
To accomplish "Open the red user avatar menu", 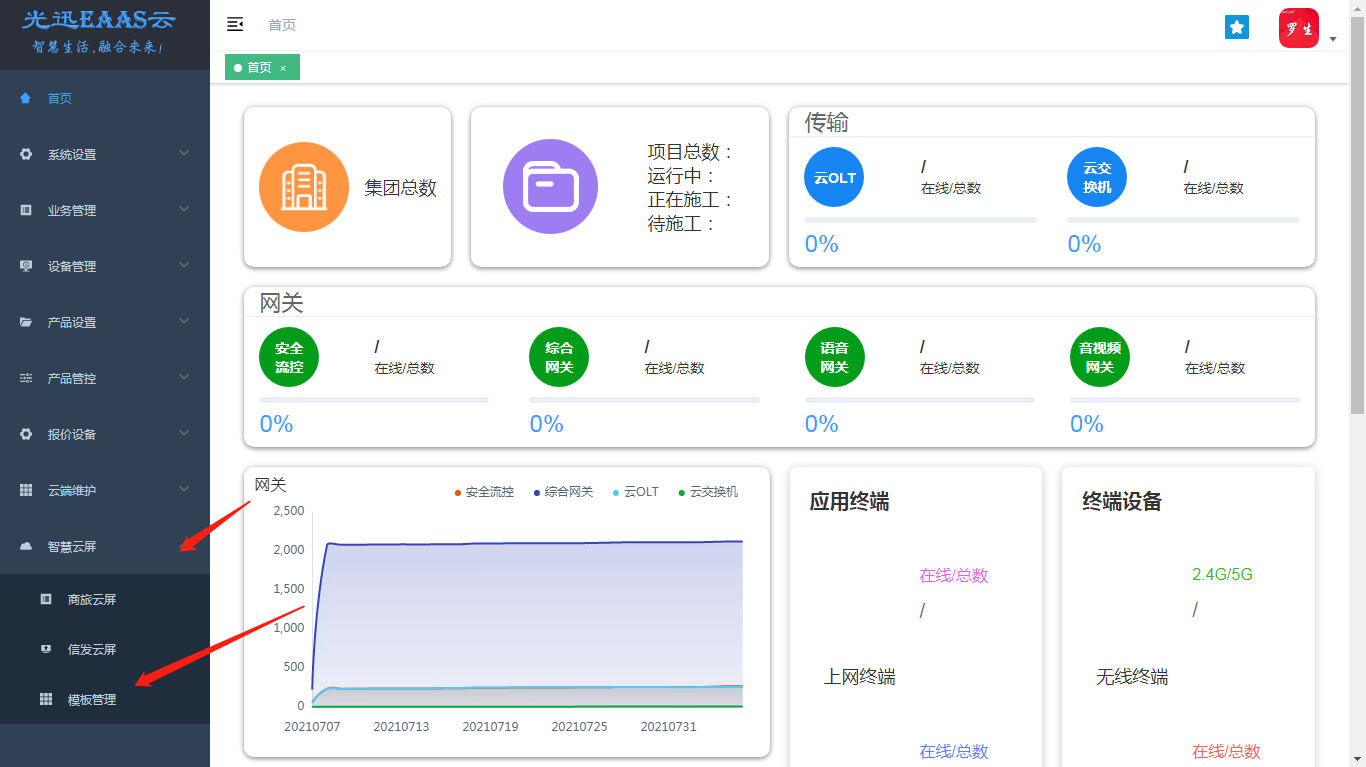I will [1299, 29].
